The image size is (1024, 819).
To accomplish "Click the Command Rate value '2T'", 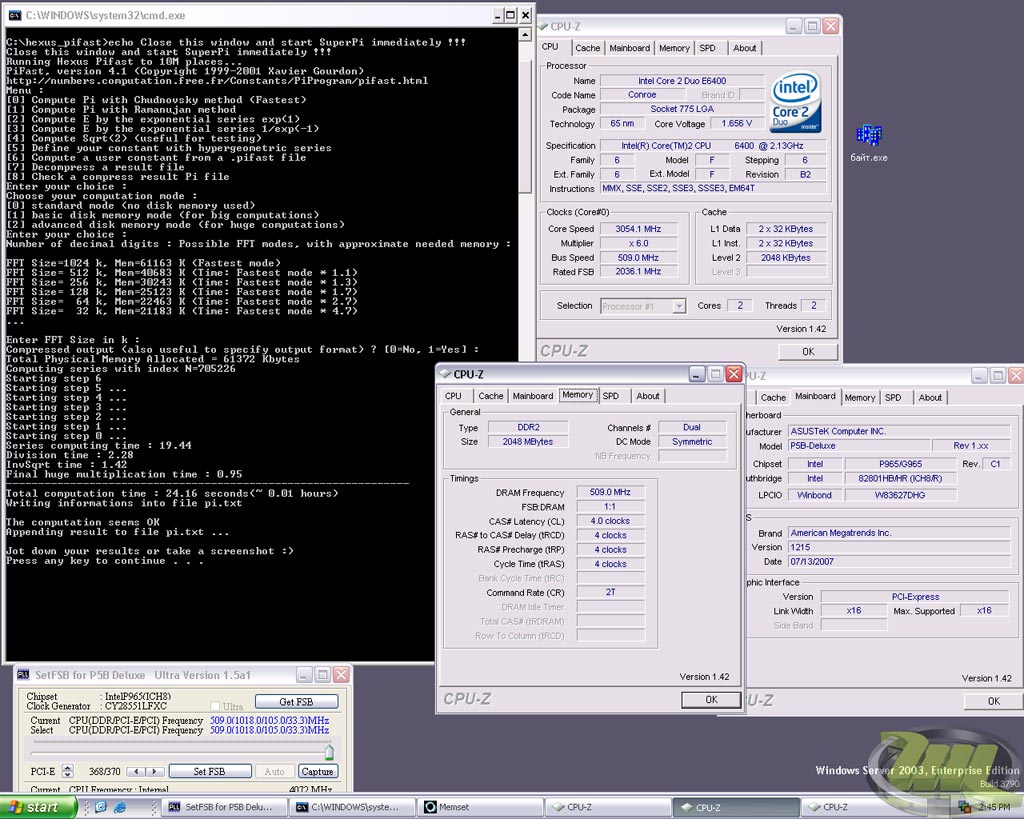I will (610, 592).
